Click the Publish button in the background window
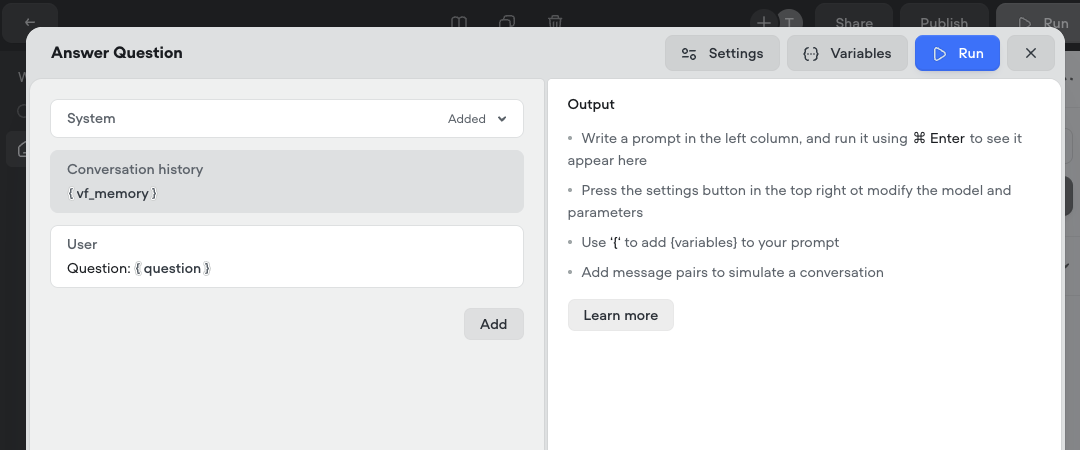The width and height of the screenshot is (1080, 450). click(x=944, y=23)
